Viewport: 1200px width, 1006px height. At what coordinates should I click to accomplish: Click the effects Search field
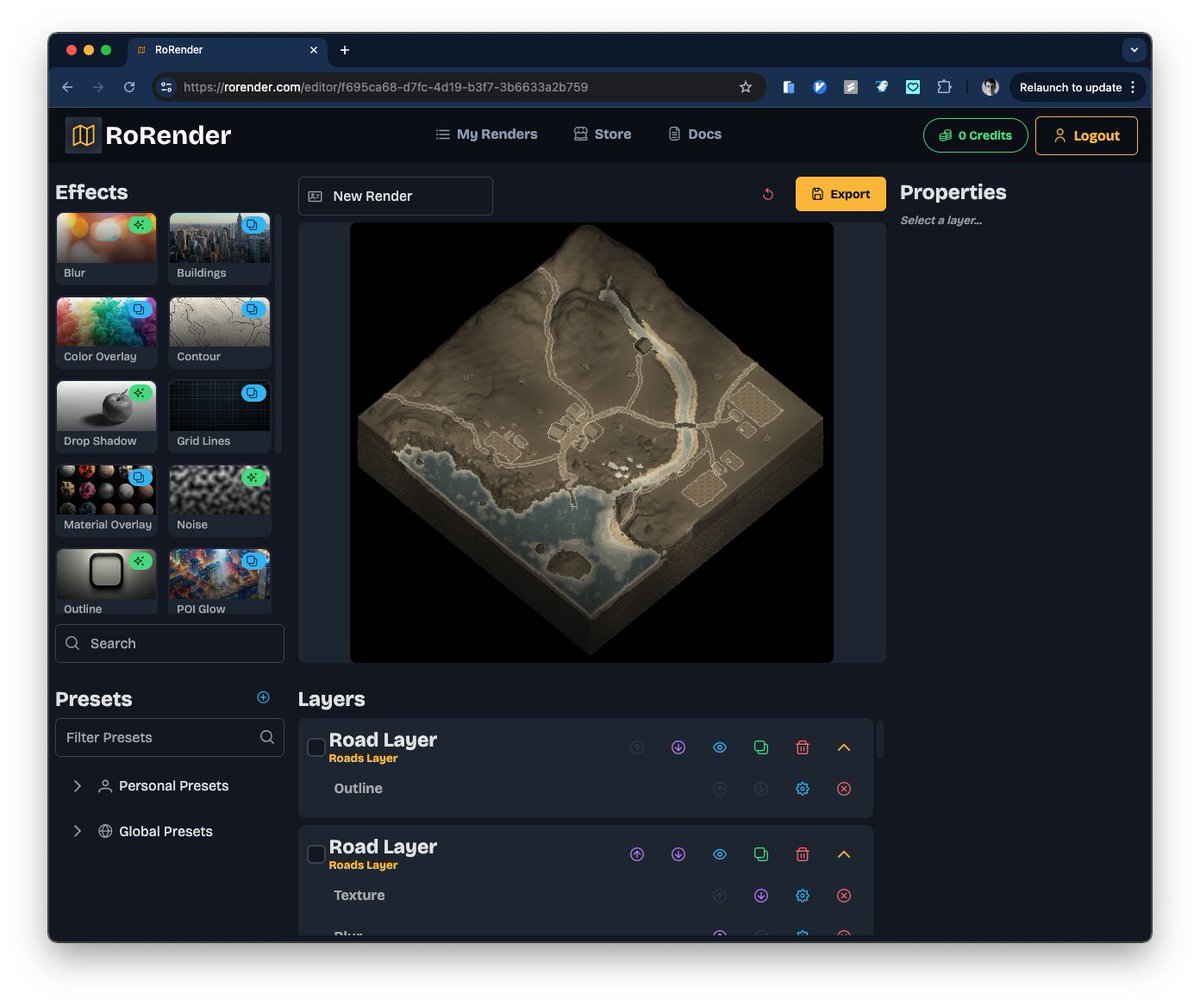pos(170,644)
